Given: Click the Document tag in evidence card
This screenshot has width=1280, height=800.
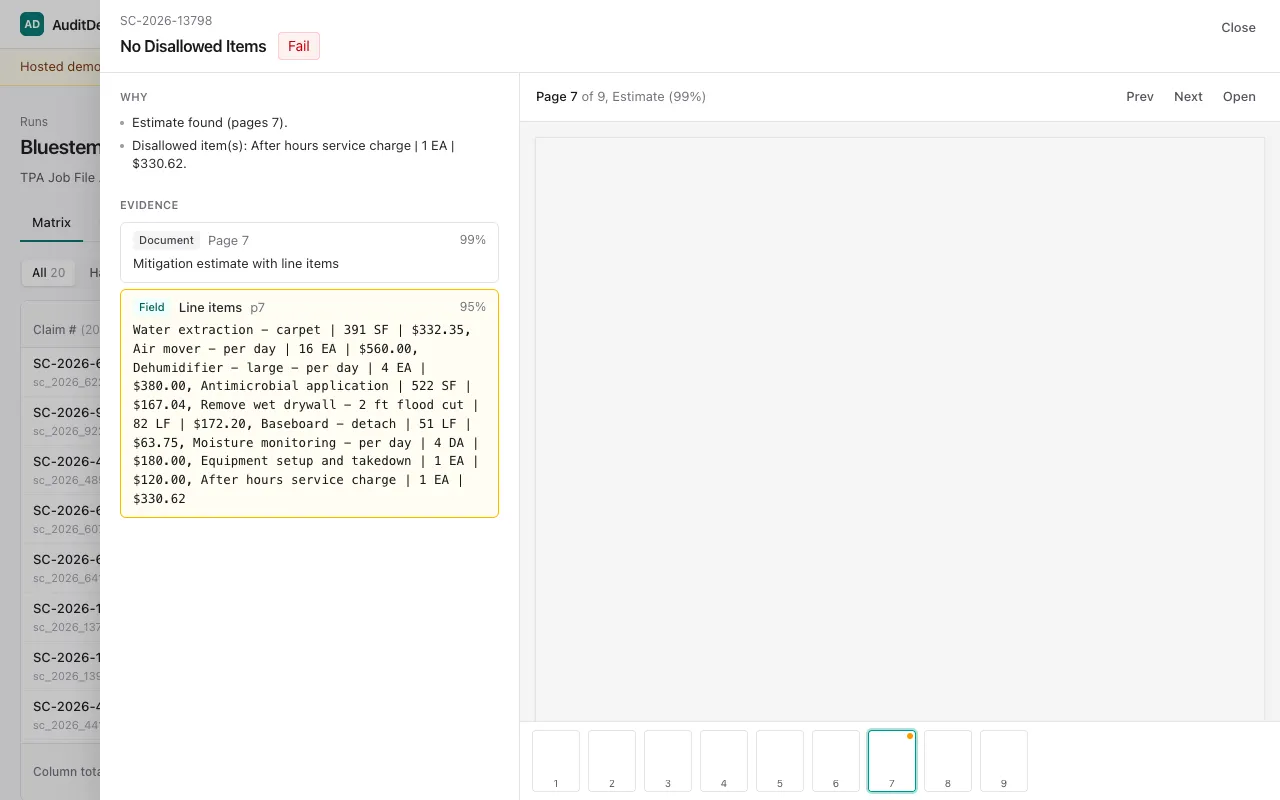Looking at the screenshot, I should click(166, 240).
